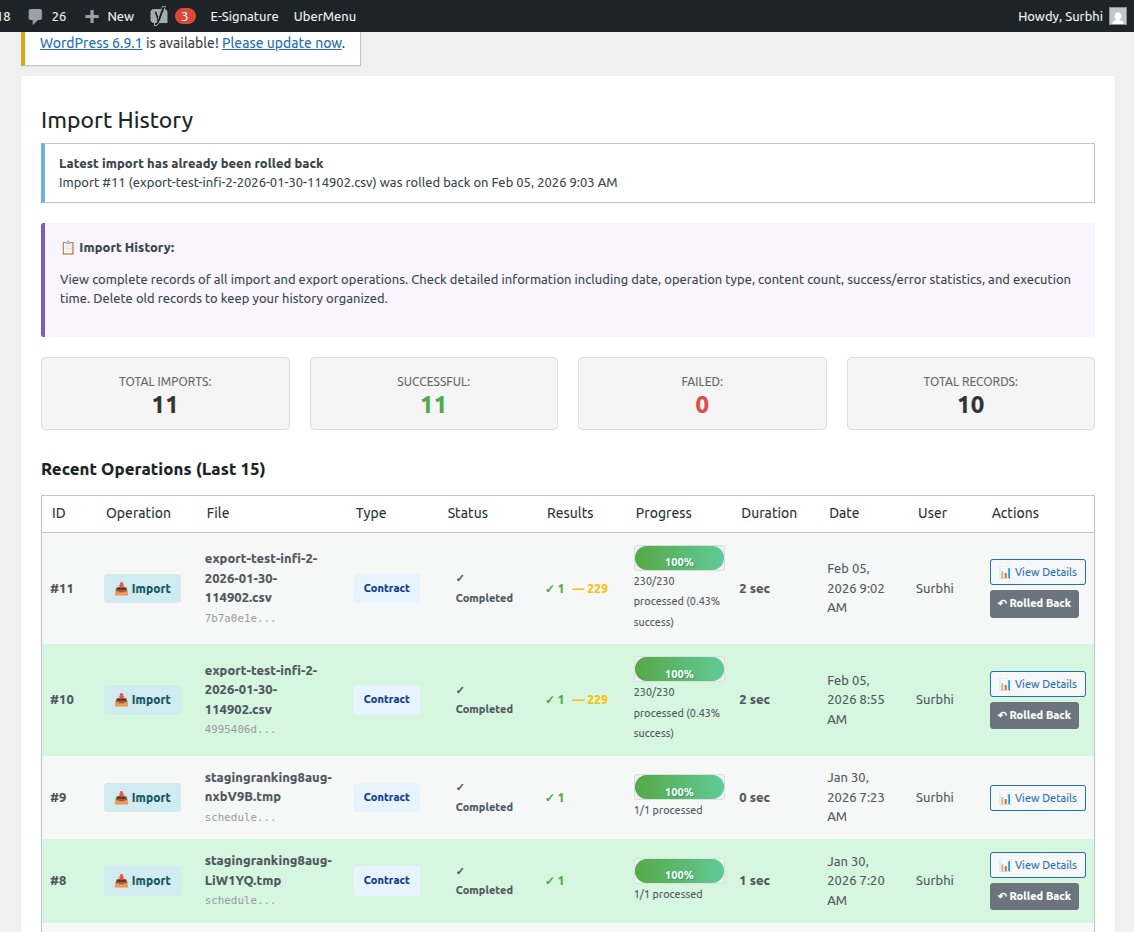1134x932 pixels.
Task: Click Rolled Back button for import #8
Action: click(x=1034, y=897)
